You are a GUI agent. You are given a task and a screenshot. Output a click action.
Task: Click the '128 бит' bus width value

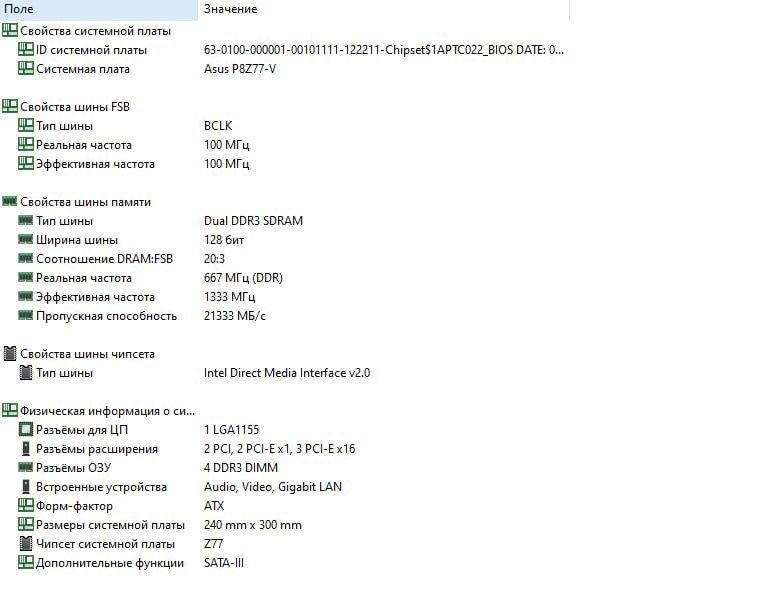point(224,240)
